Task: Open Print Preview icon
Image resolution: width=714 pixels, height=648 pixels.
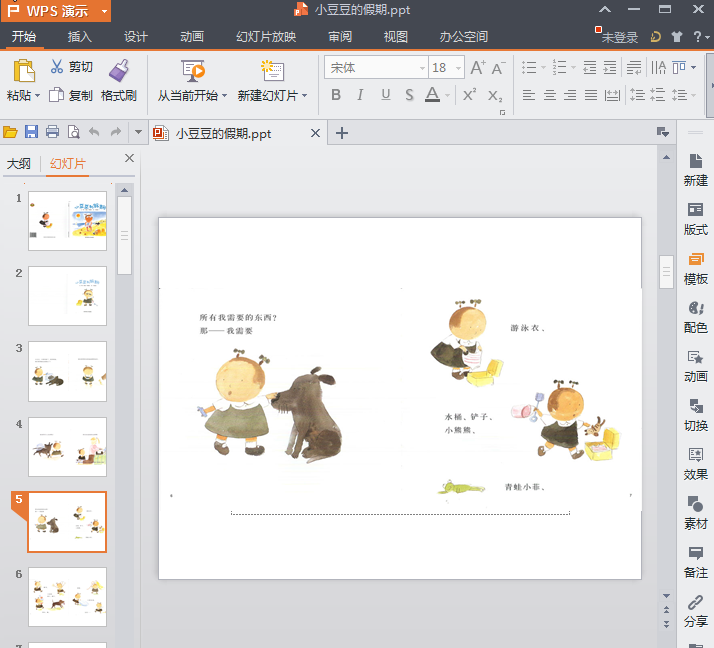Action: [x=73, y=132]
